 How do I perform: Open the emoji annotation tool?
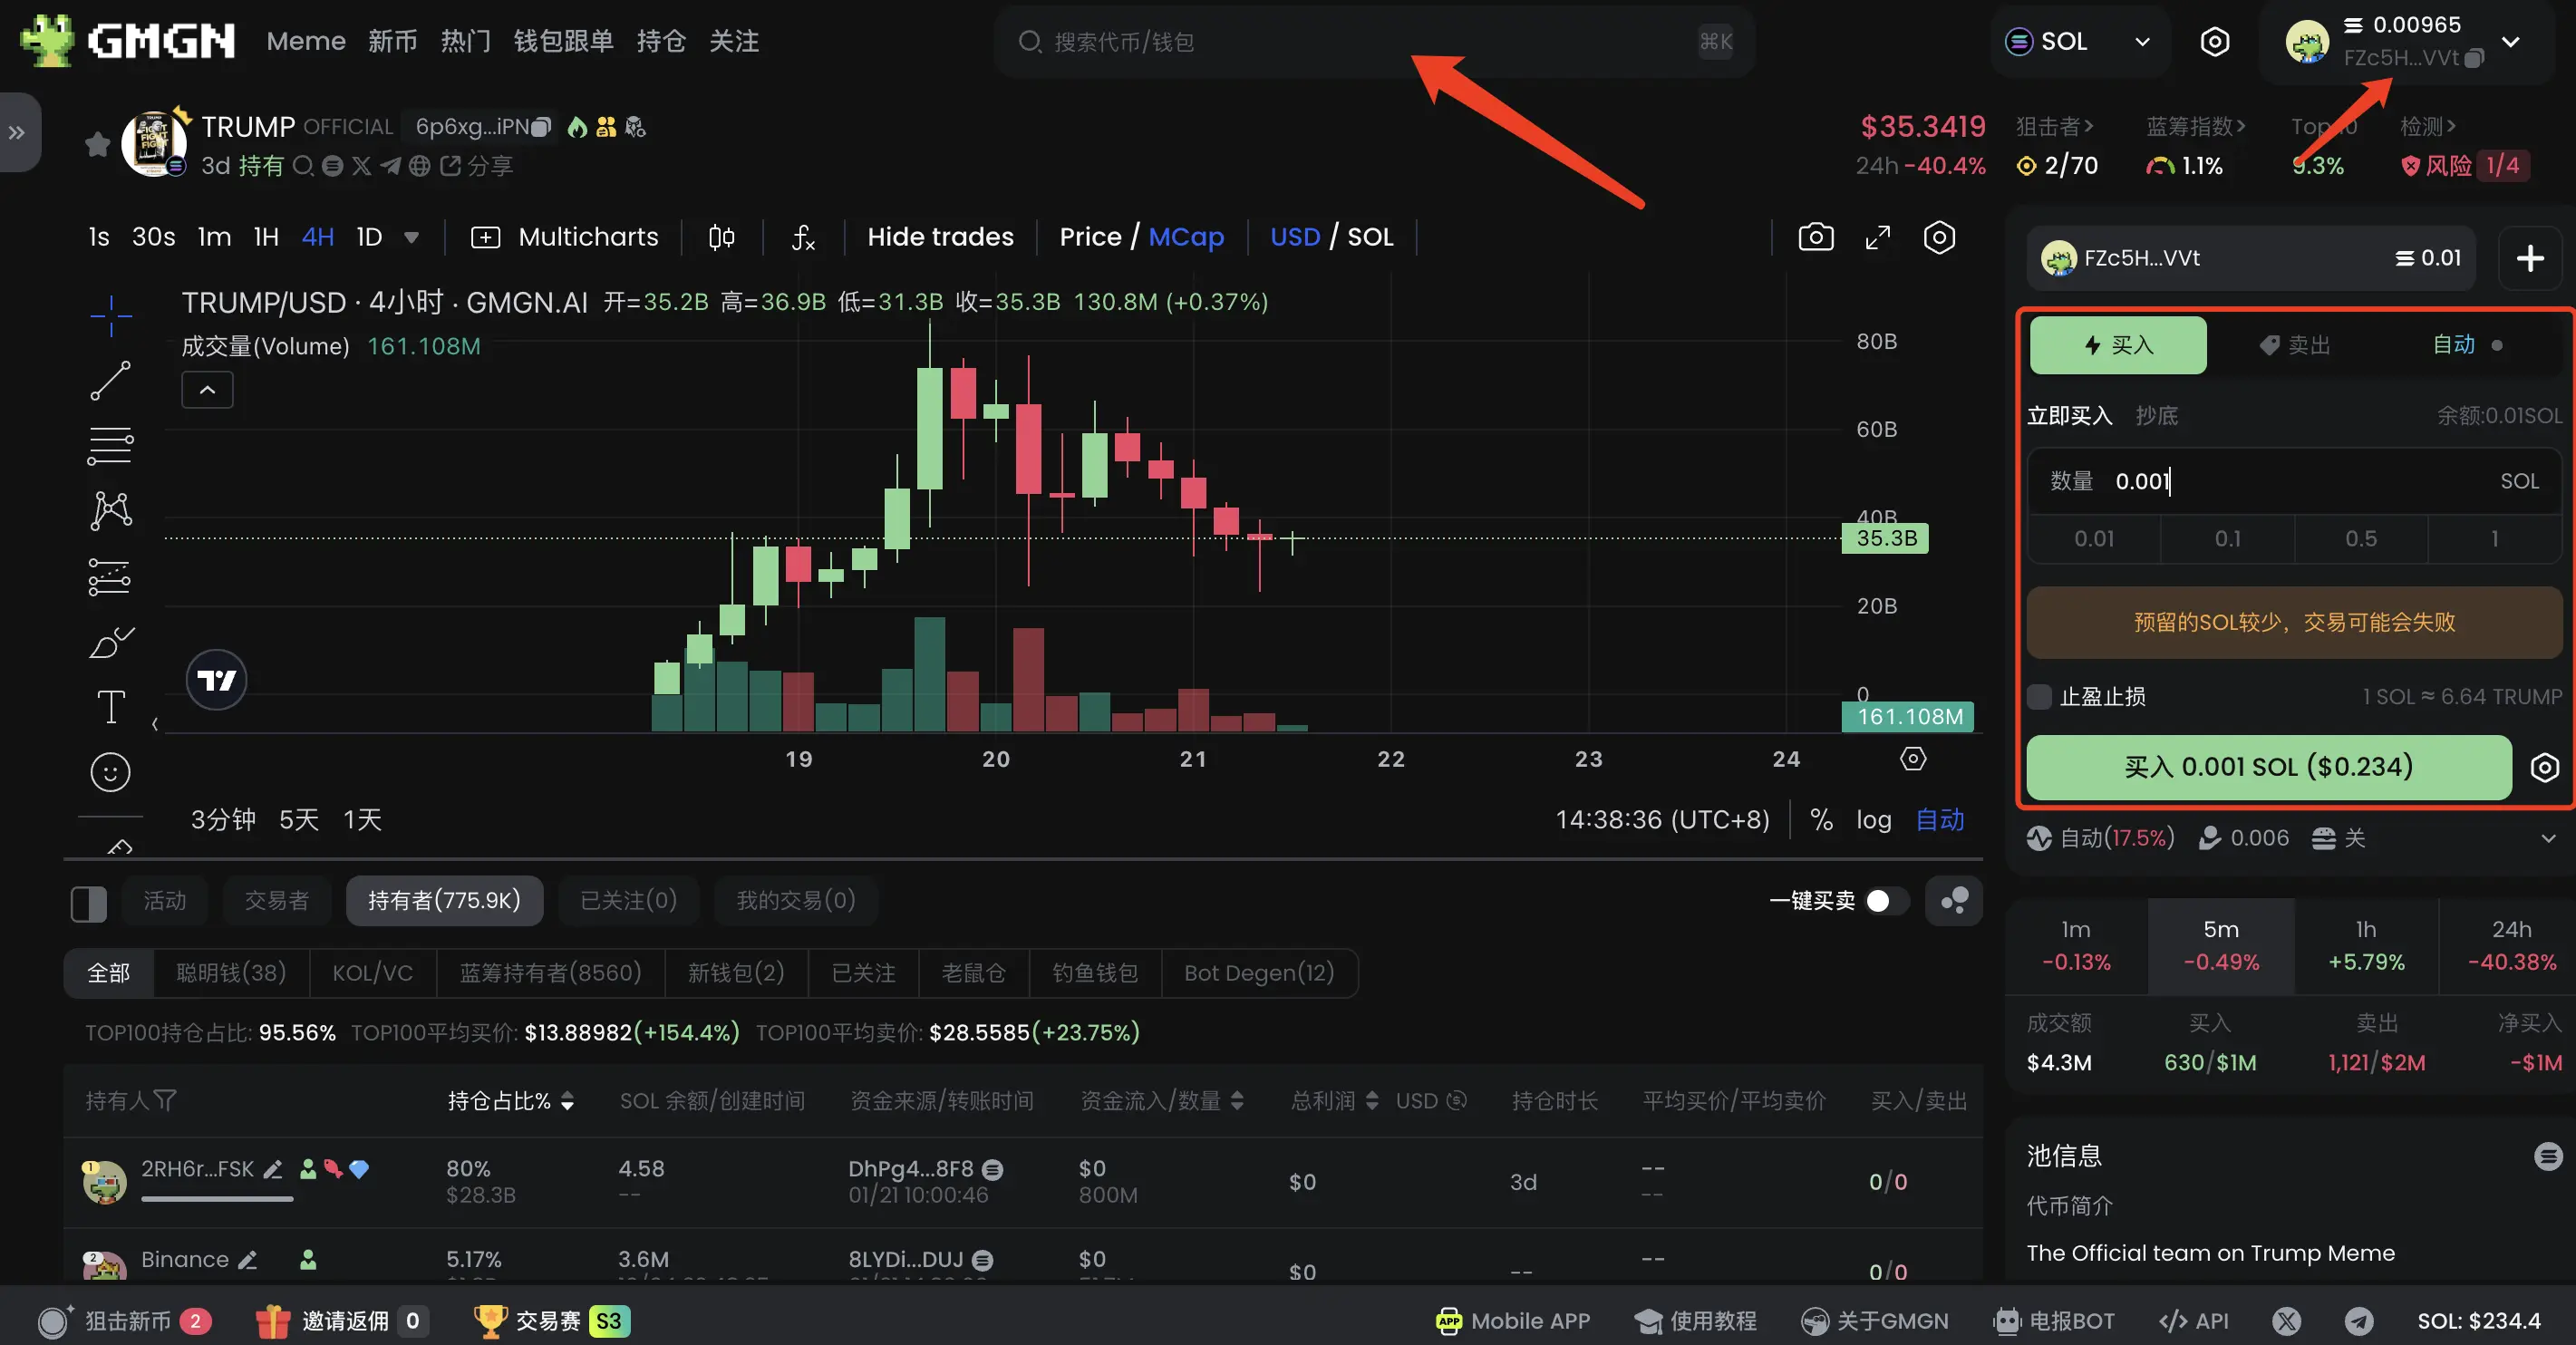[110, 771]
